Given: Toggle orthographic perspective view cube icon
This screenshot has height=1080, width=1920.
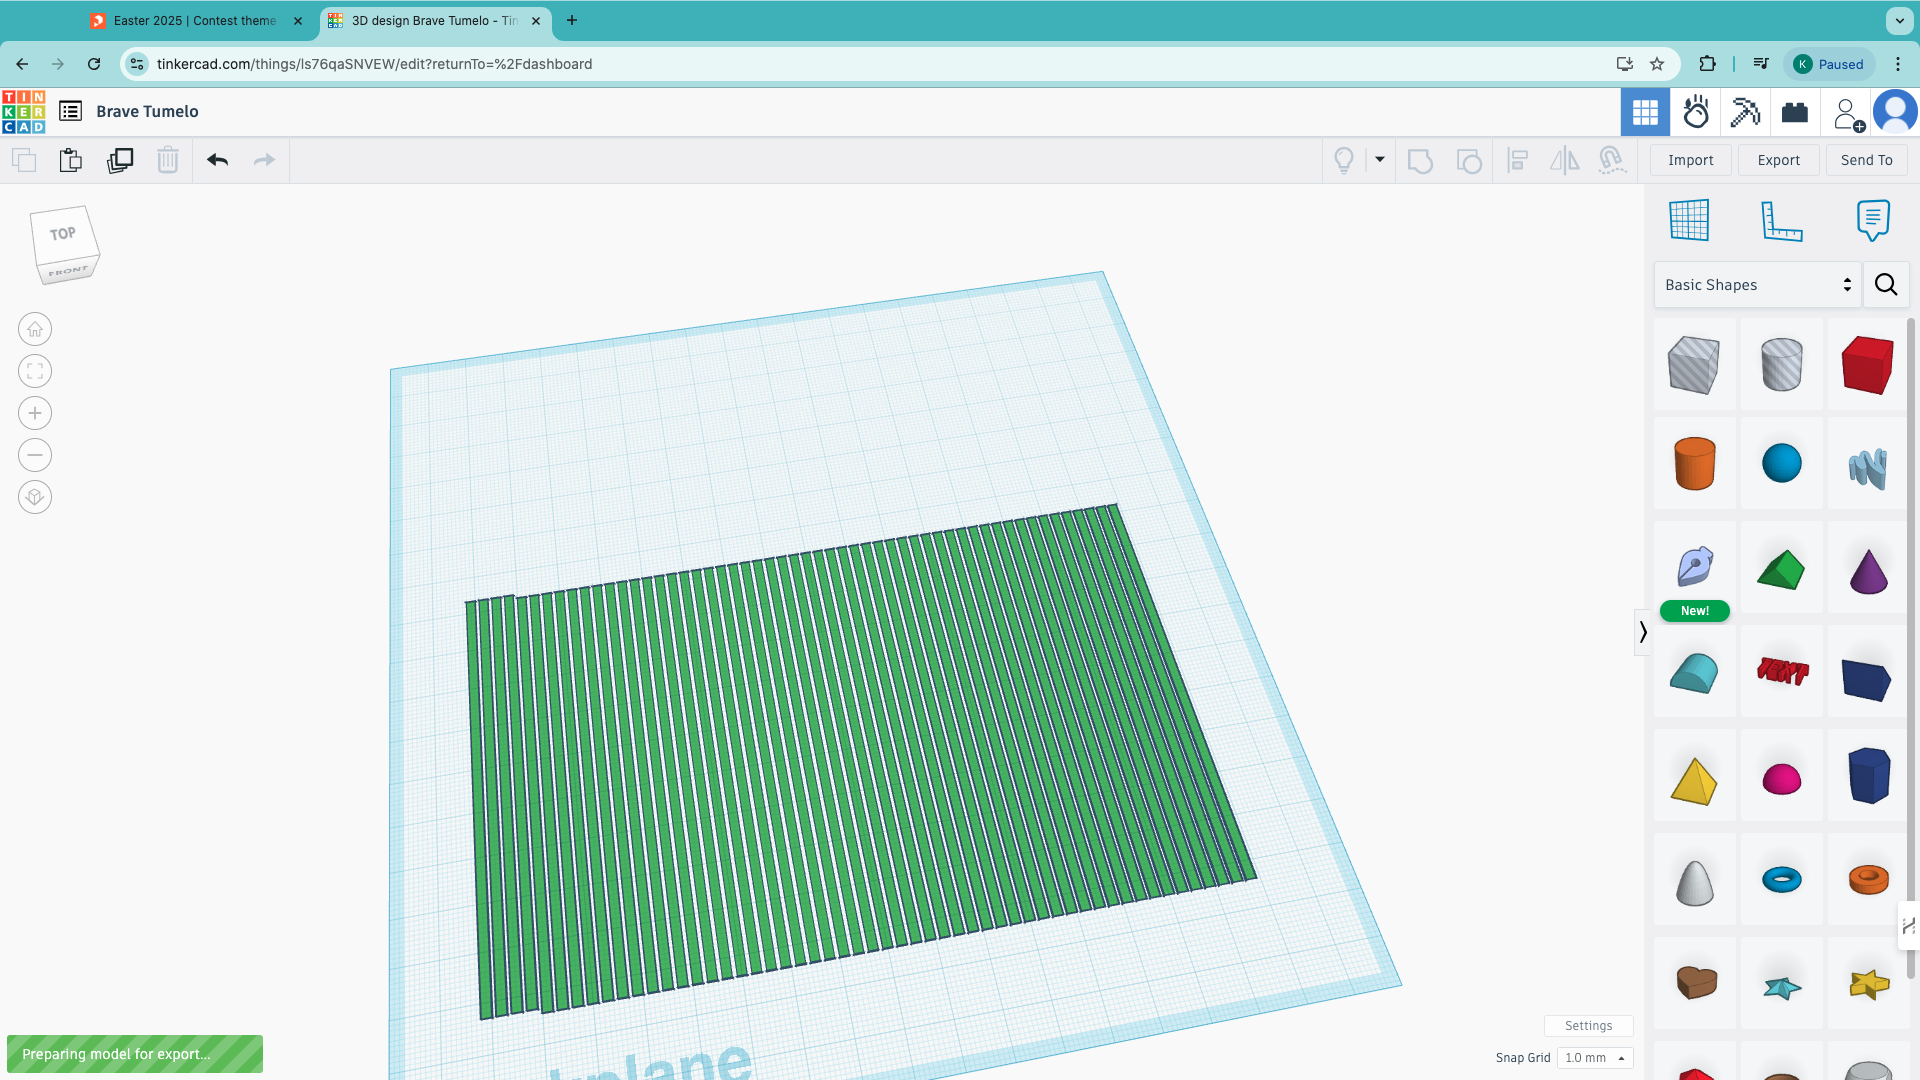Looking at the screenshot, I should [x=35, y=497].
